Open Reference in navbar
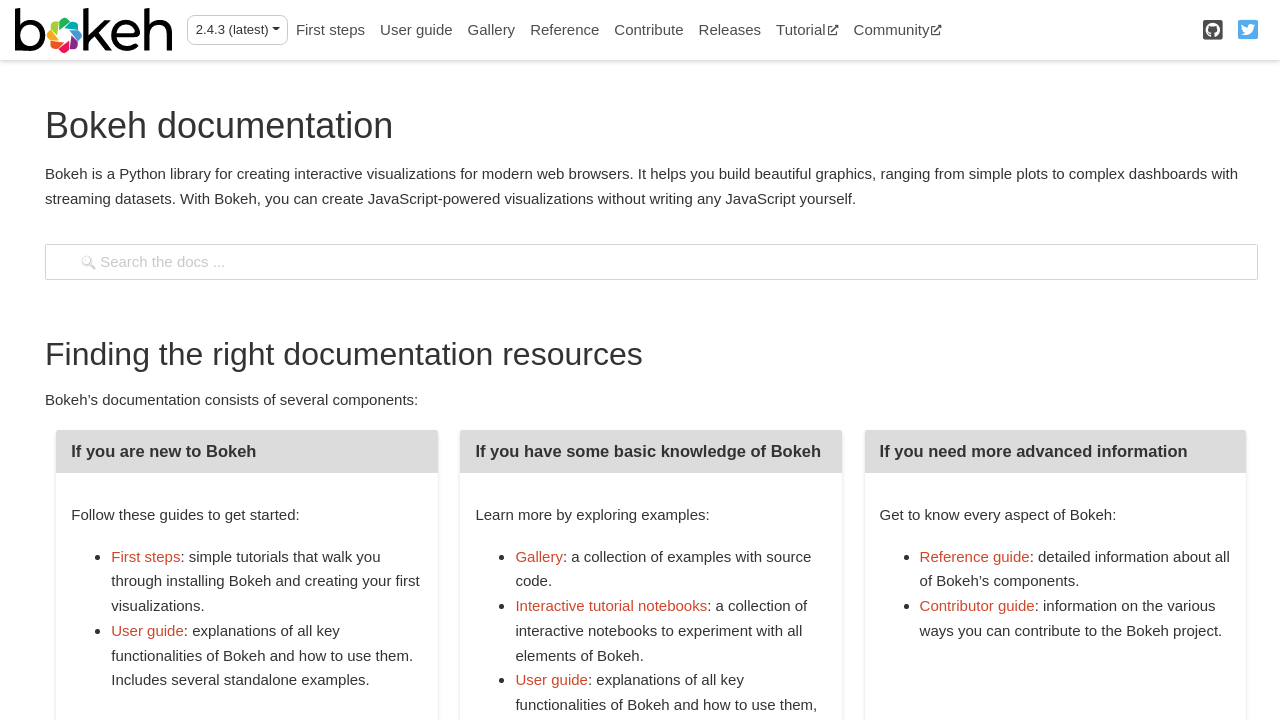 [x=564, y=30]
